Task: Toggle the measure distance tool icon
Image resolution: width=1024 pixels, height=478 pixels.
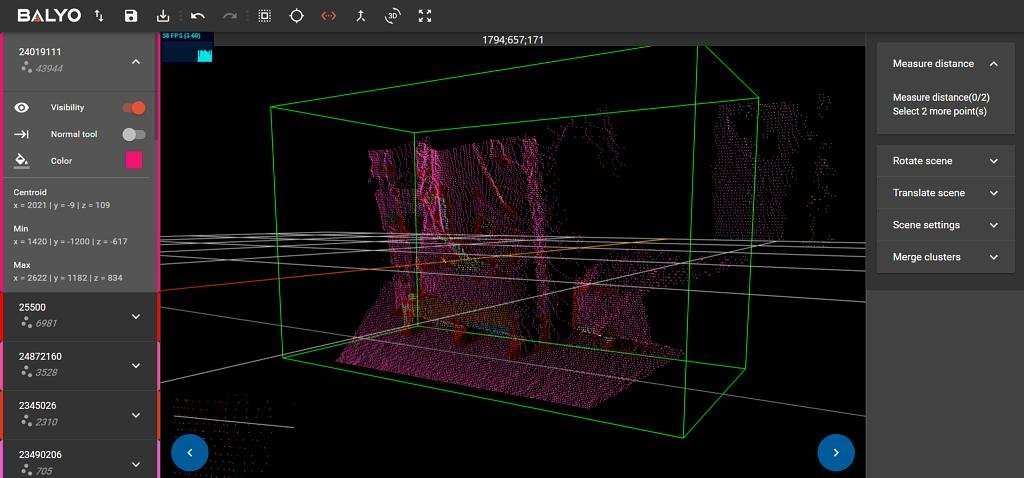Action: tap(328, 16)
